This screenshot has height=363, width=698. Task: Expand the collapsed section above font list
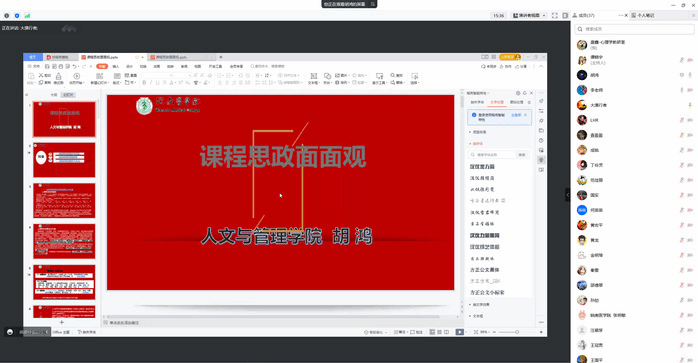[479, 132]
